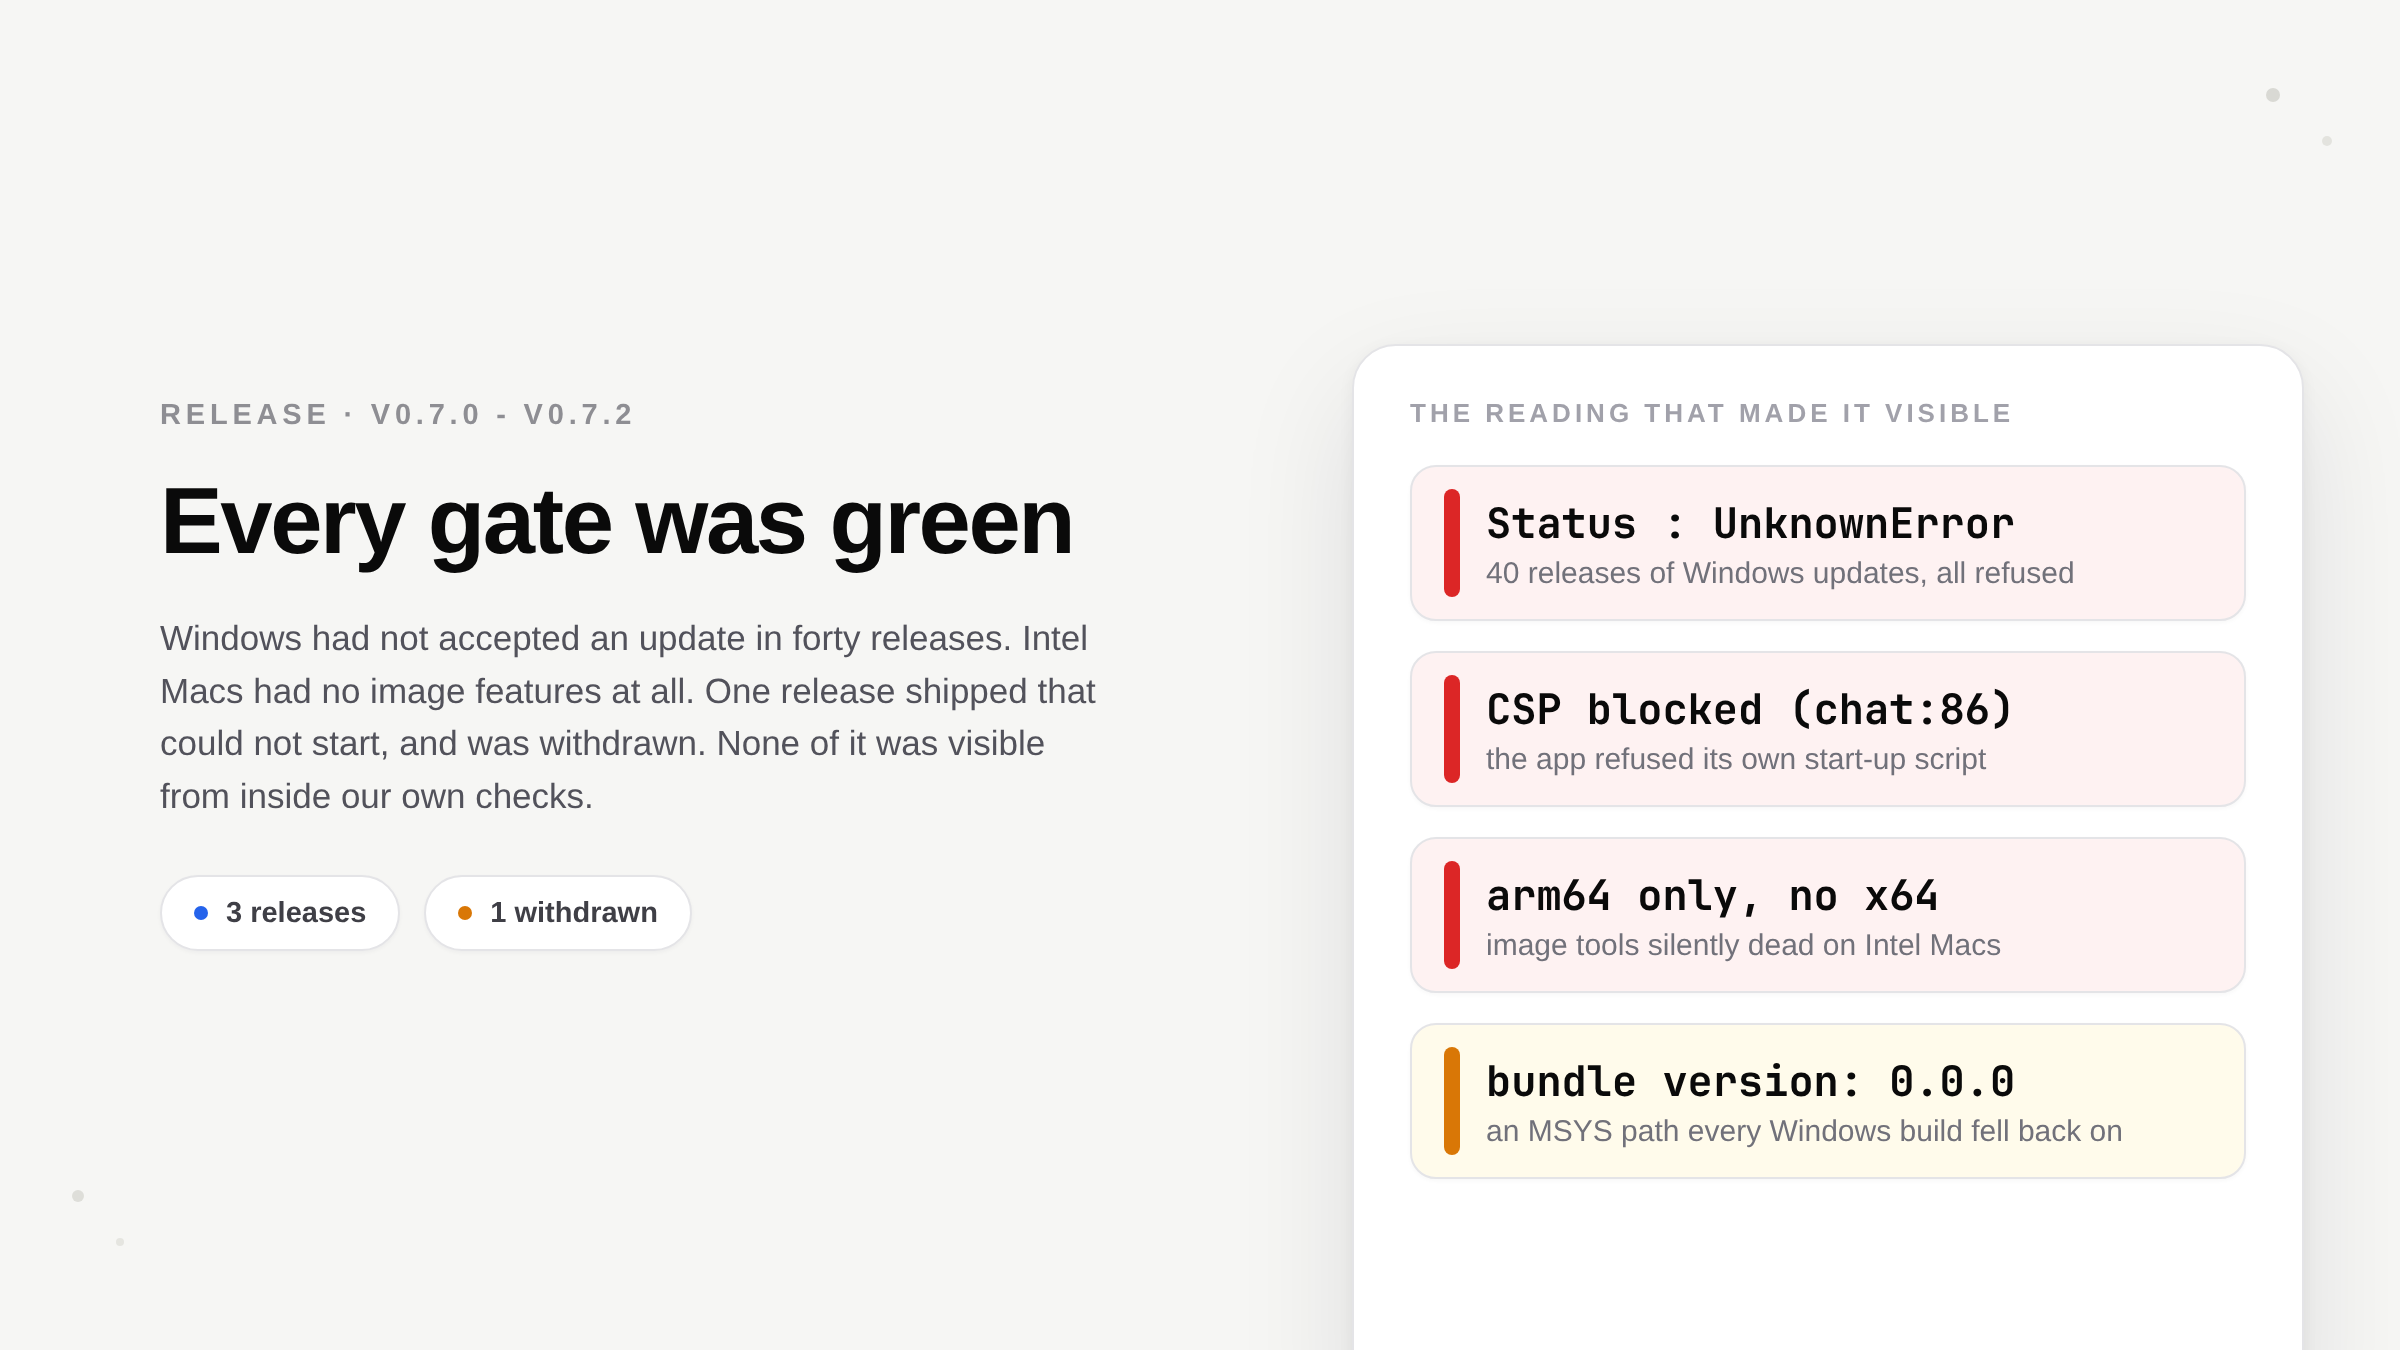Click The Reading That Made It Visible header
The image size is (2400, 1350).
1711,413
